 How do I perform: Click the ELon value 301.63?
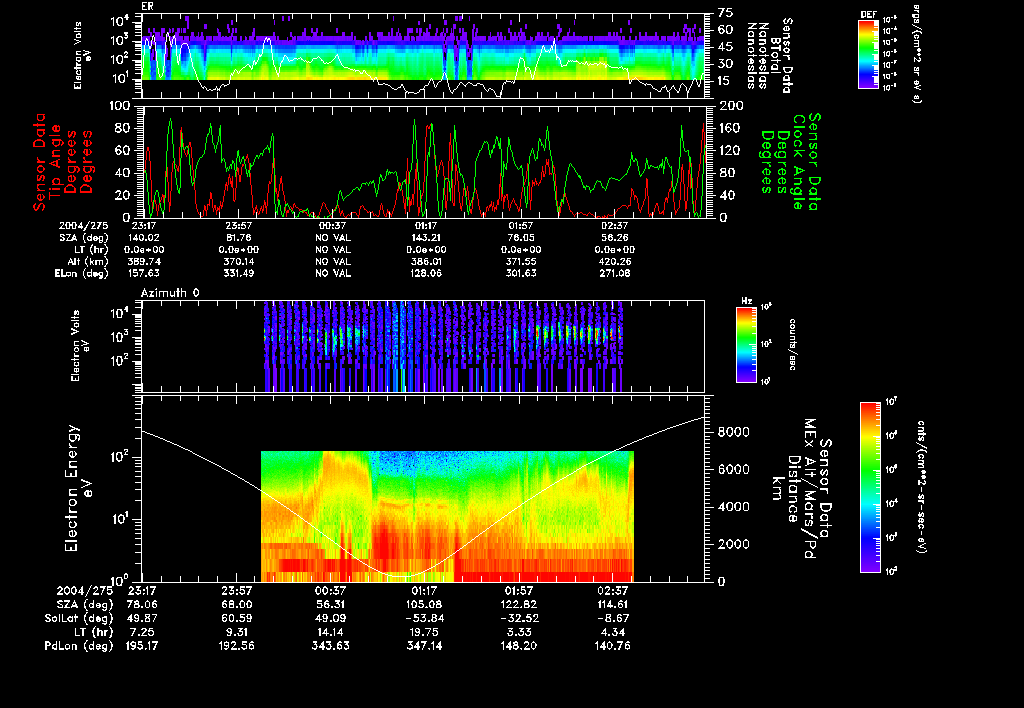(x=520, y=273)
